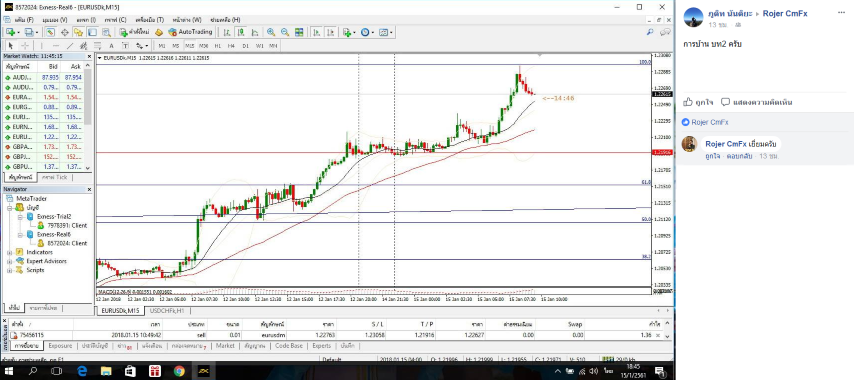The image size is (854, 380).
Task: Select the Fibonacci retracement tool
Action: click(97, 46)
